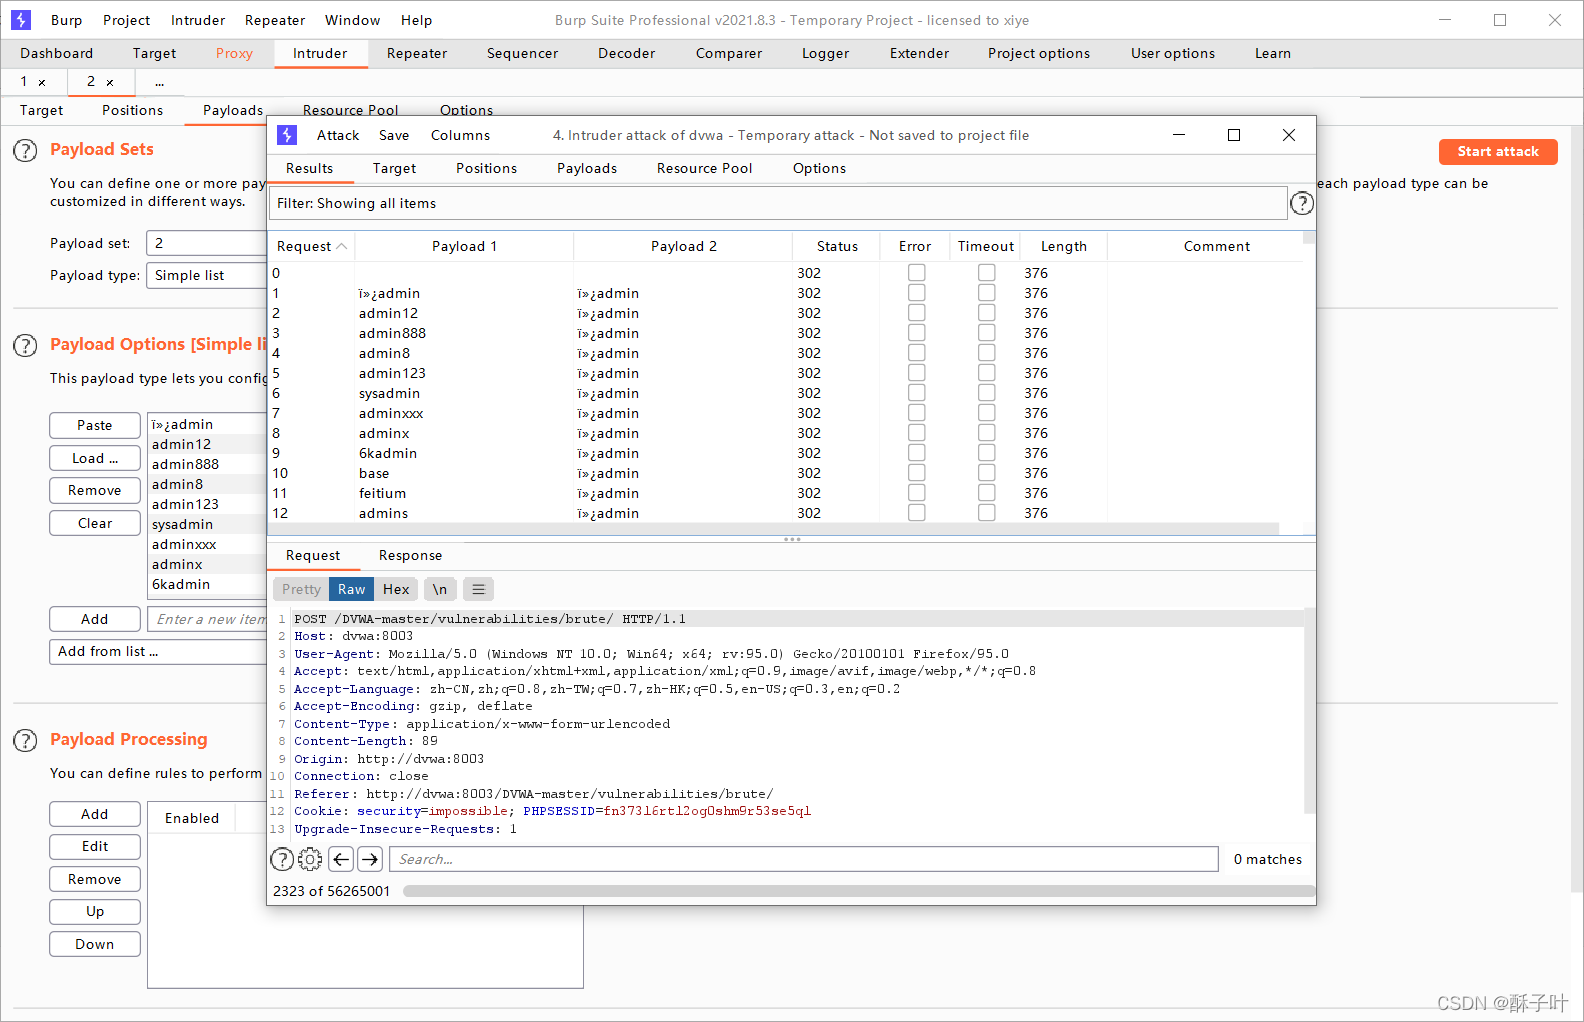Image resolution: width=1584 pixels, height=1022 pixels.
Task: Select admin888 in the payload list
Action: click(x=207, y=464)
